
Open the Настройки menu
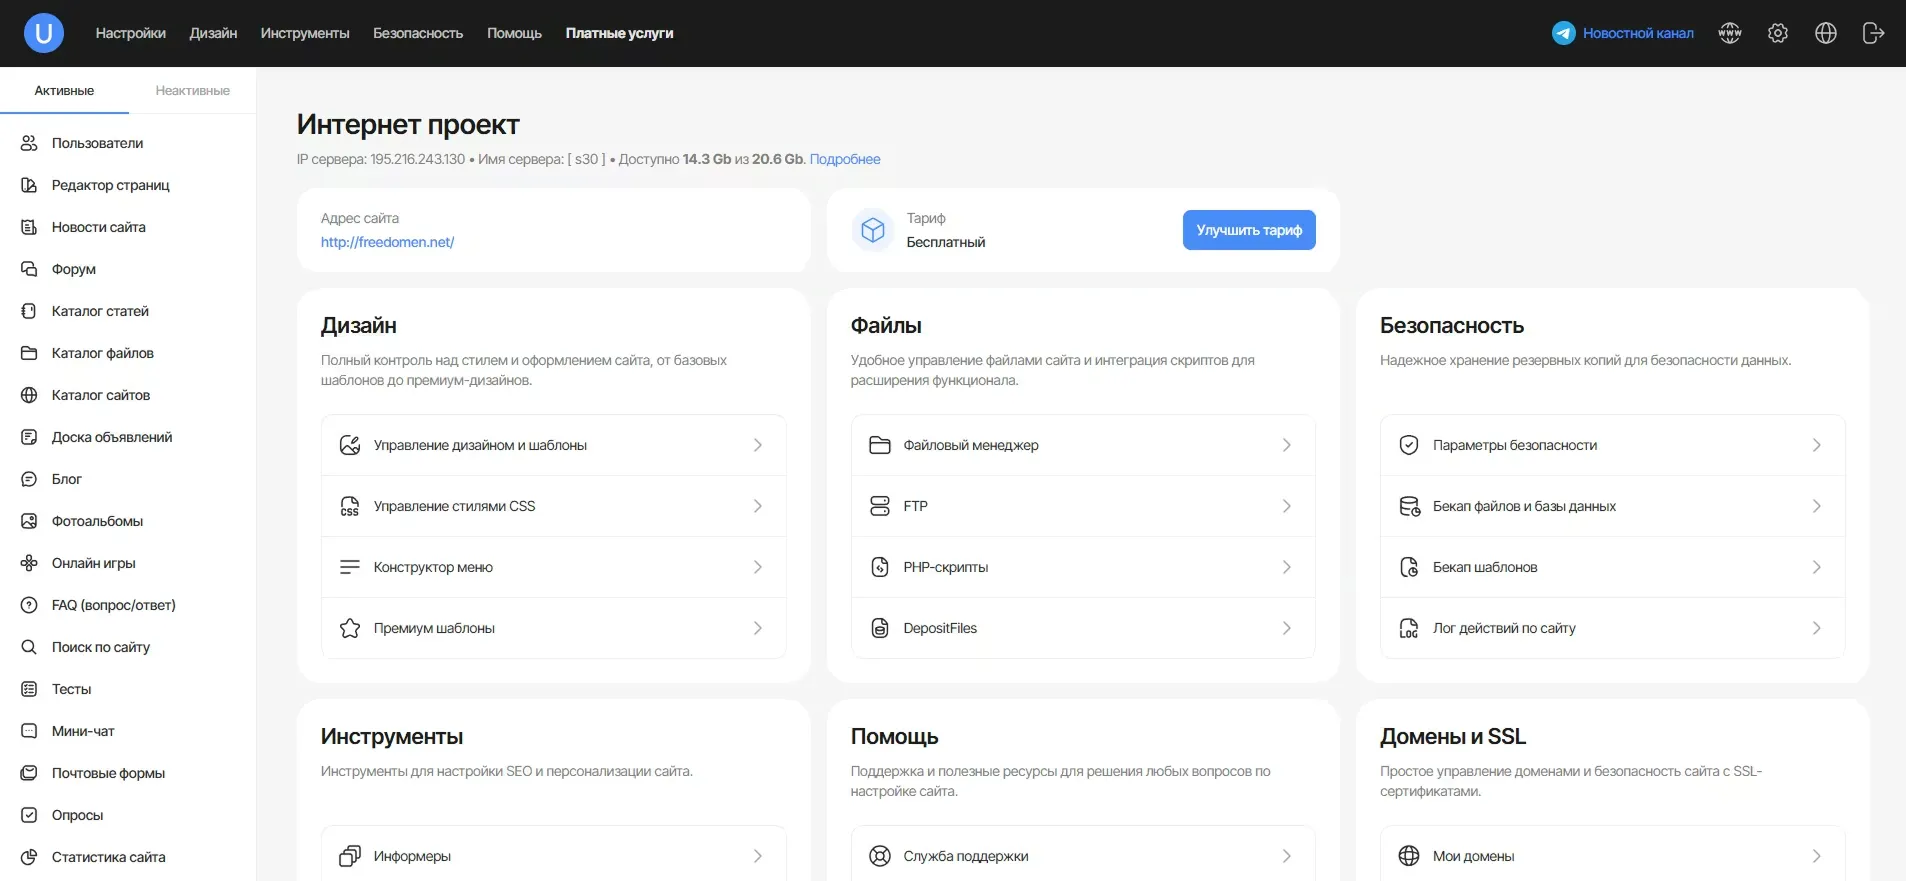(131, 33)
